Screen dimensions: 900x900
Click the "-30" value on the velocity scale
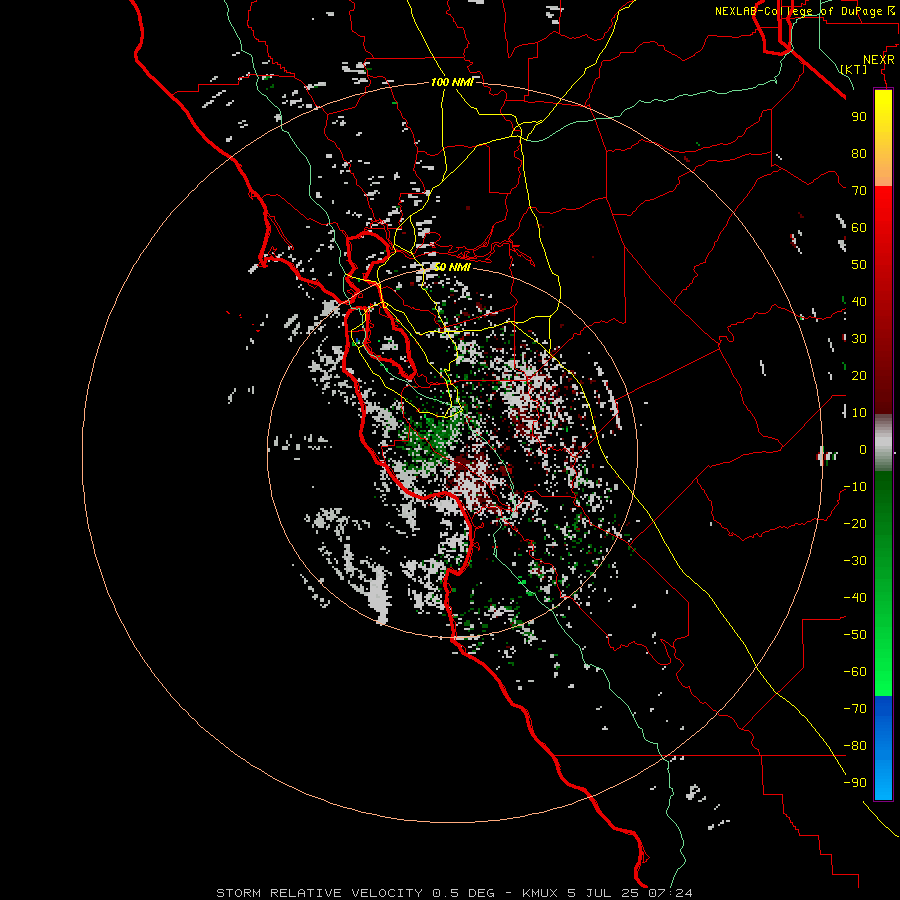[x=855, y=561]
